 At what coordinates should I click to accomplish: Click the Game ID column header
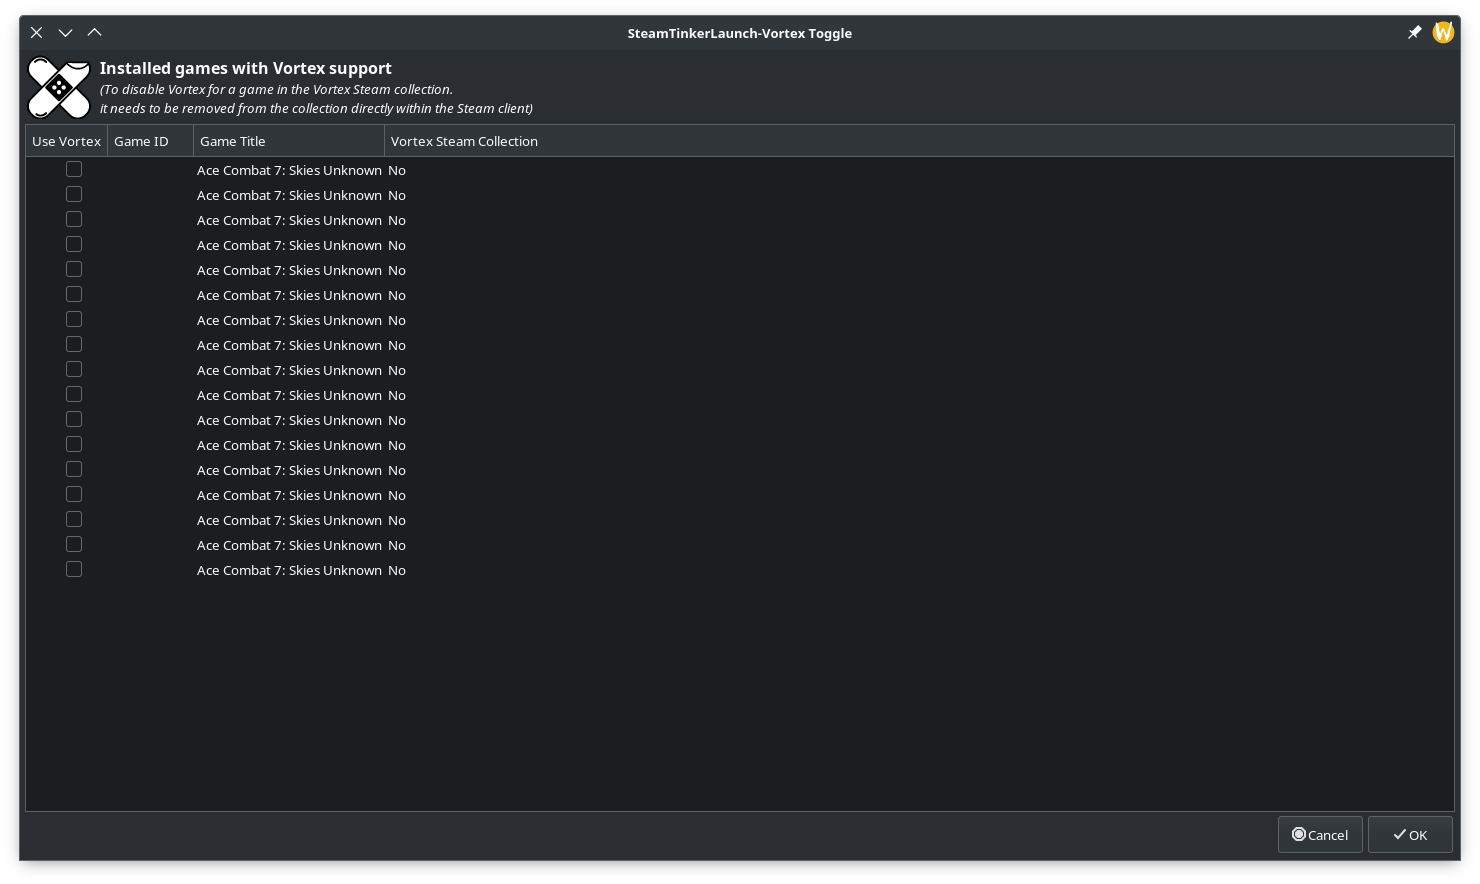click(x=141, y=141)
